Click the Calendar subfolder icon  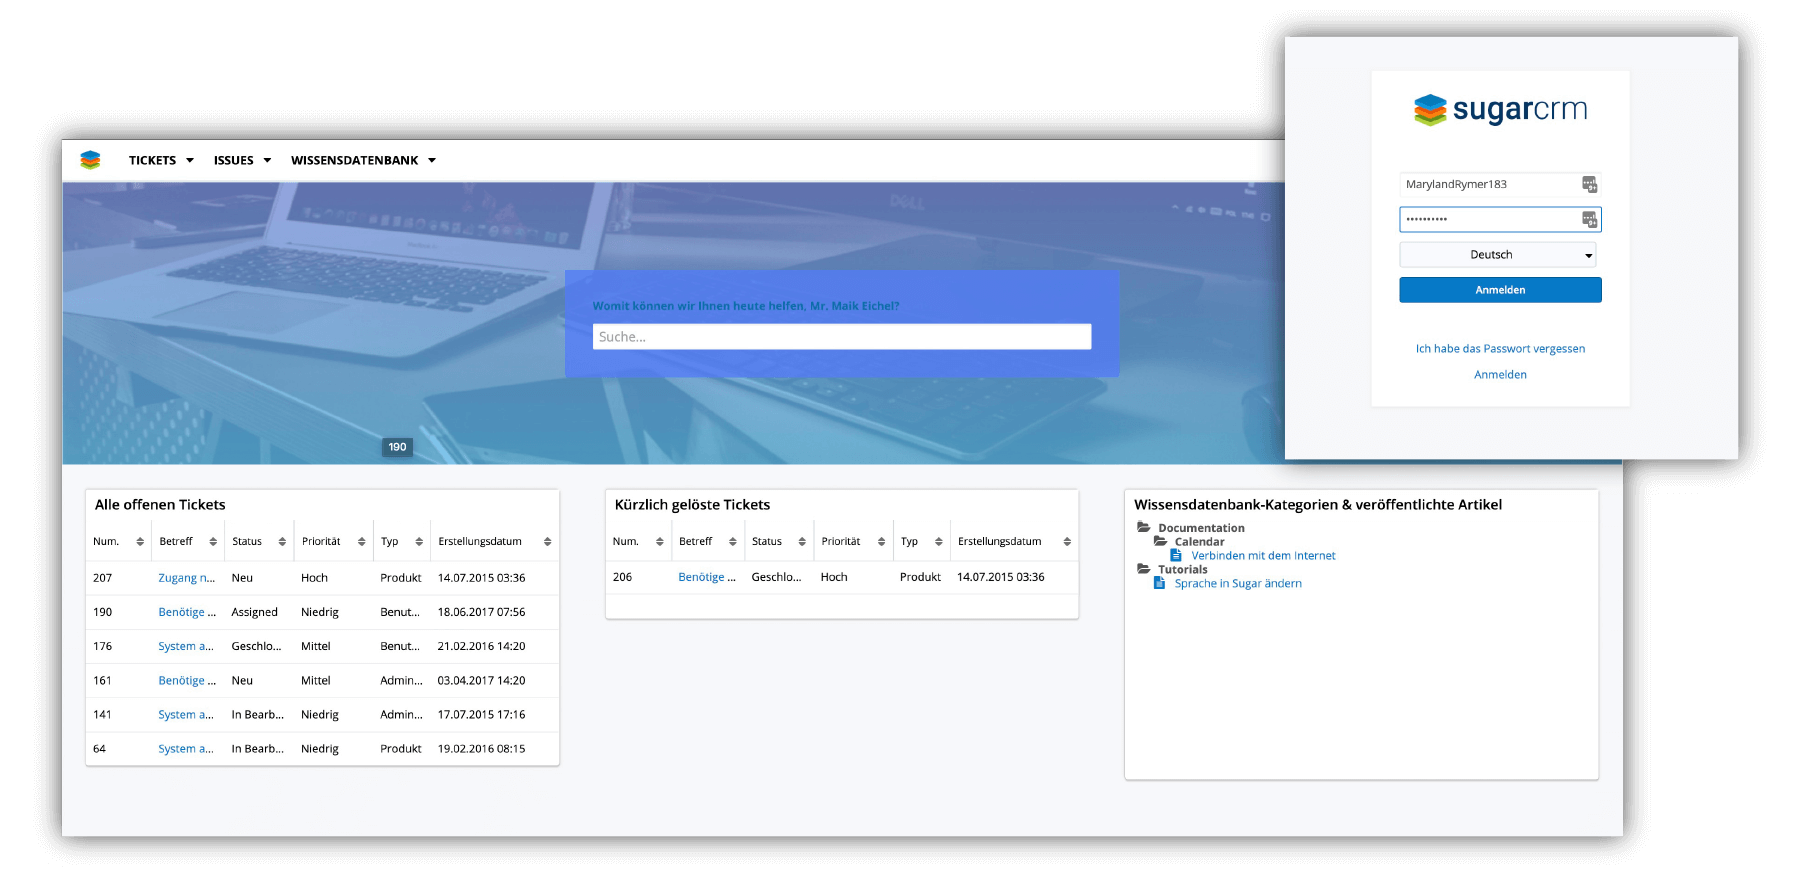tap(1161, 541)
